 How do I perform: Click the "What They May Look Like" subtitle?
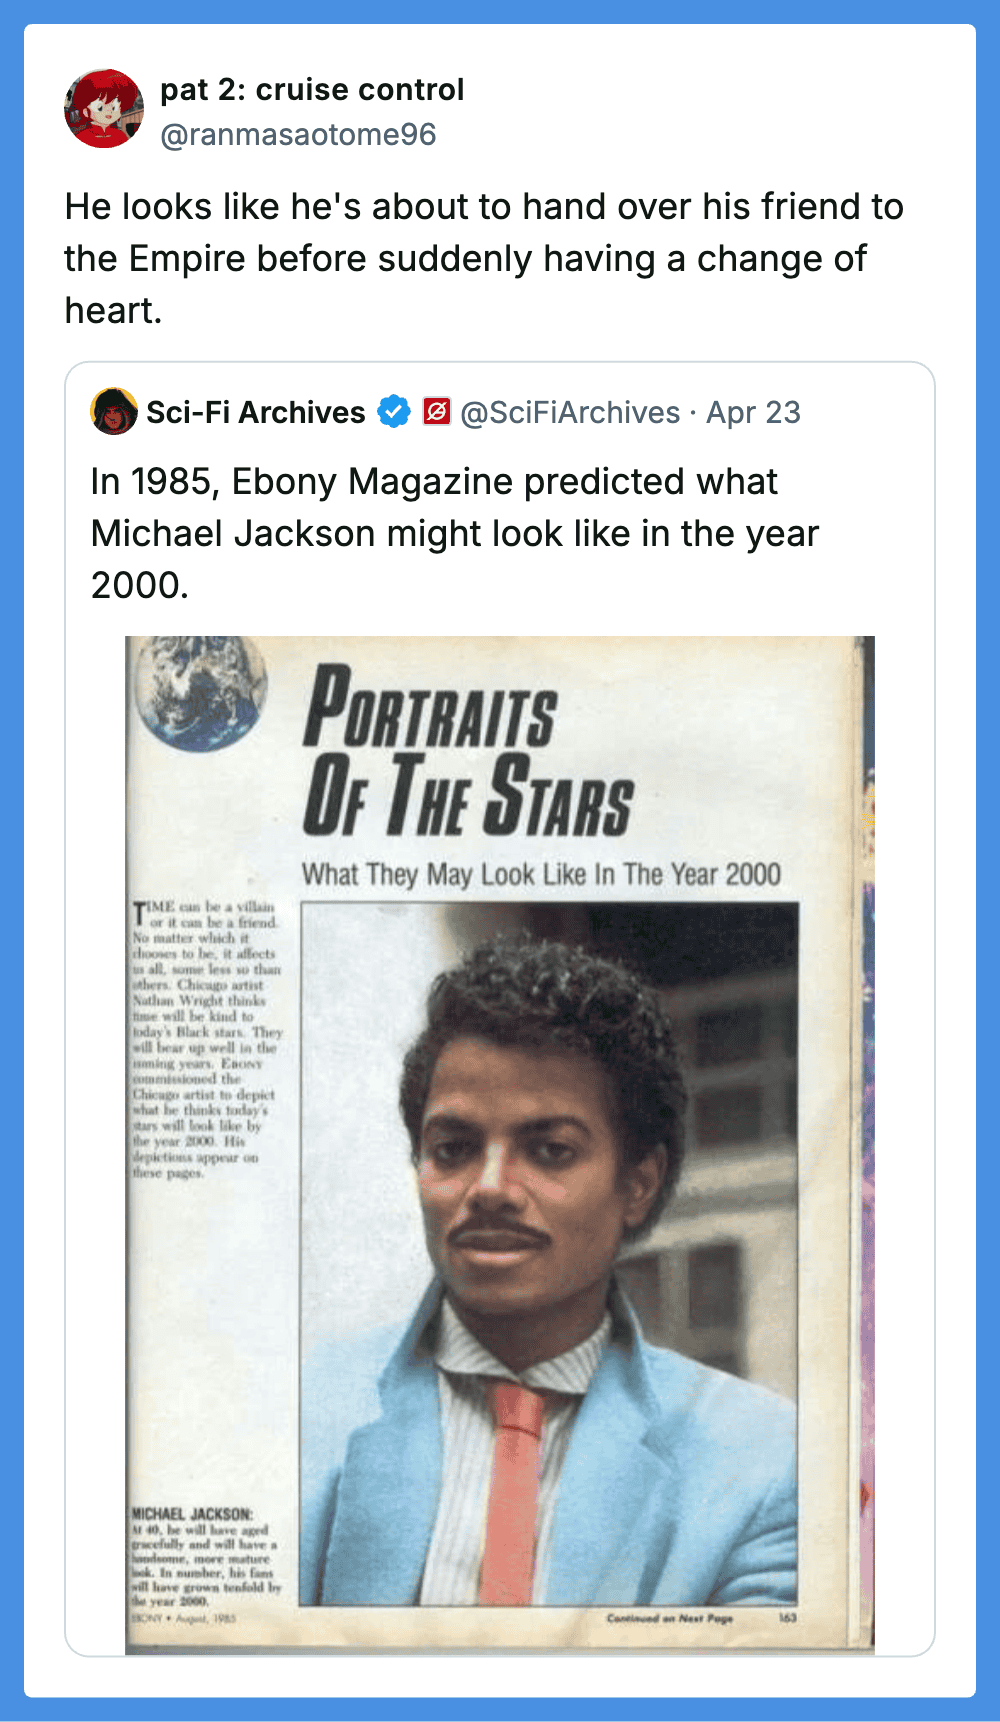pos(541,874)
